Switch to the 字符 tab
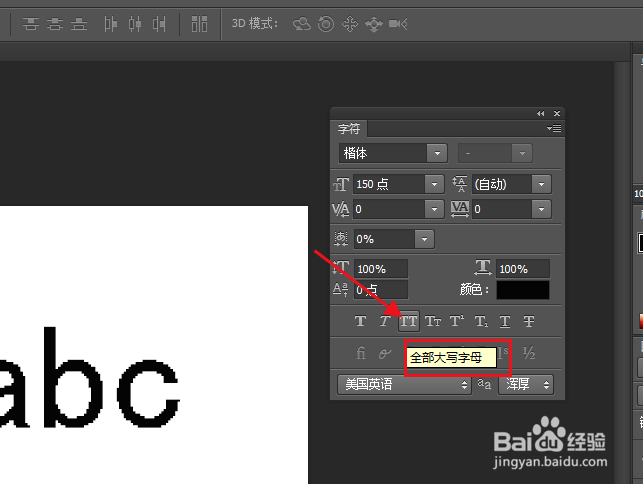 pyautogui.click(x=349, y=129)
